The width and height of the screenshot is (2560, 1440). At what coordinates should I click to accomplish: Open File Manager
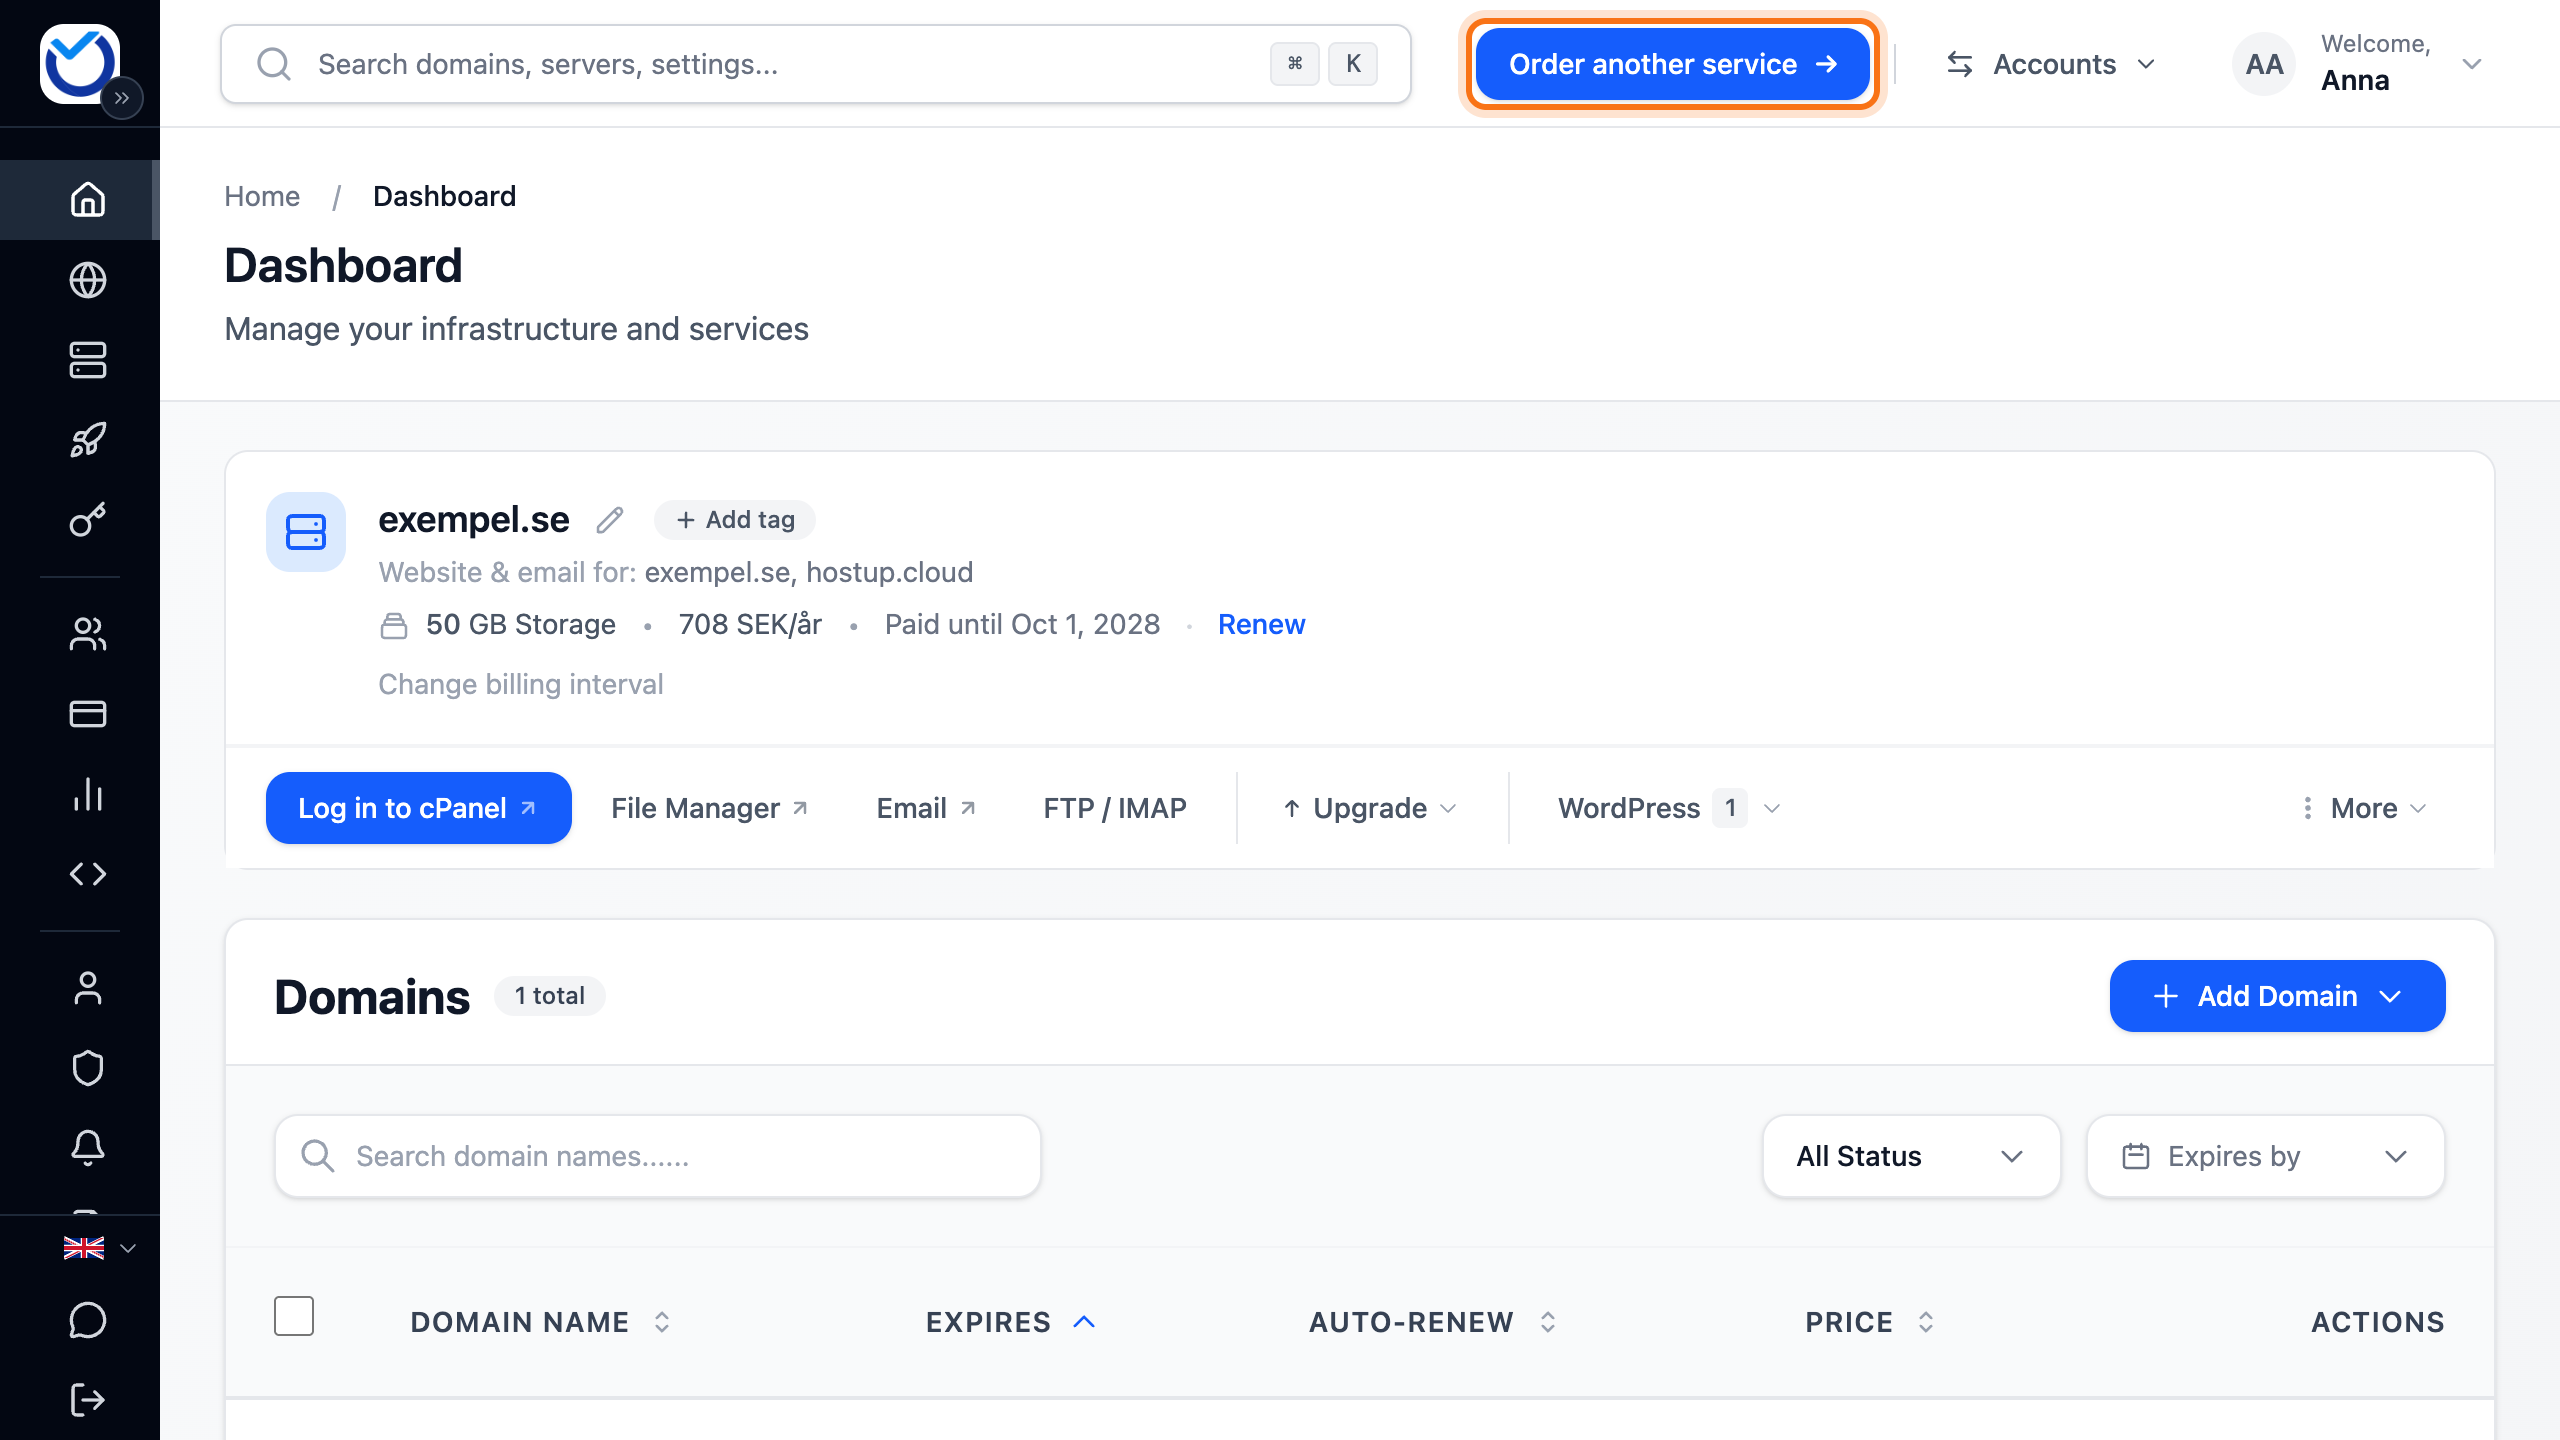click(x=709, y=808)
